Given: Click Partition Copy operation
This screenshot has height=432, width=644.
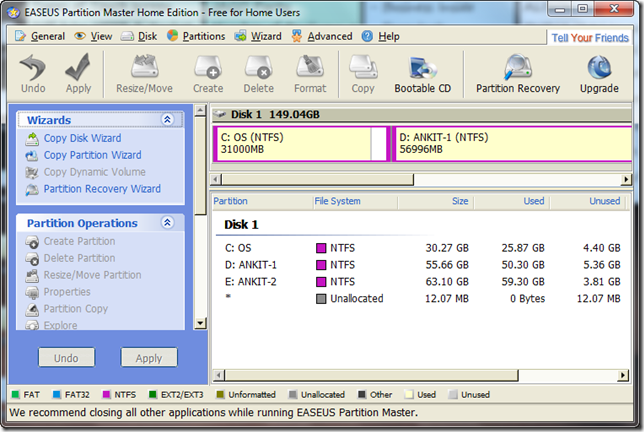Looking at the screenshot, I should click(76, 309).
